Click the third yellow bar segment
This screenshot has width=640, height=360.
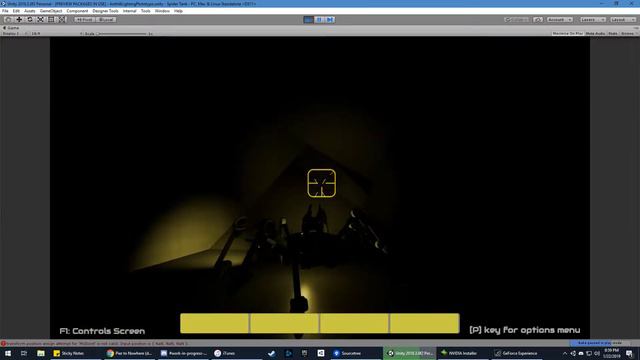354,323
